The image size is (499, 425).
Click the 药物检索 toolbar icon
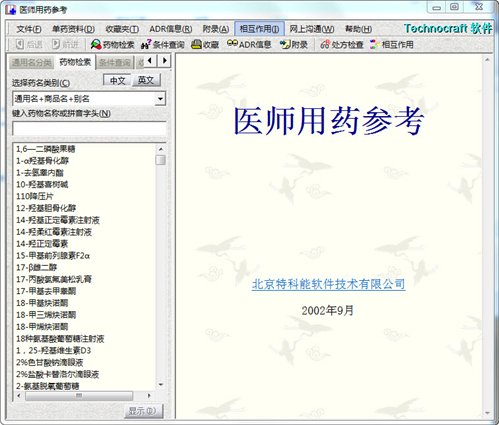112,44
